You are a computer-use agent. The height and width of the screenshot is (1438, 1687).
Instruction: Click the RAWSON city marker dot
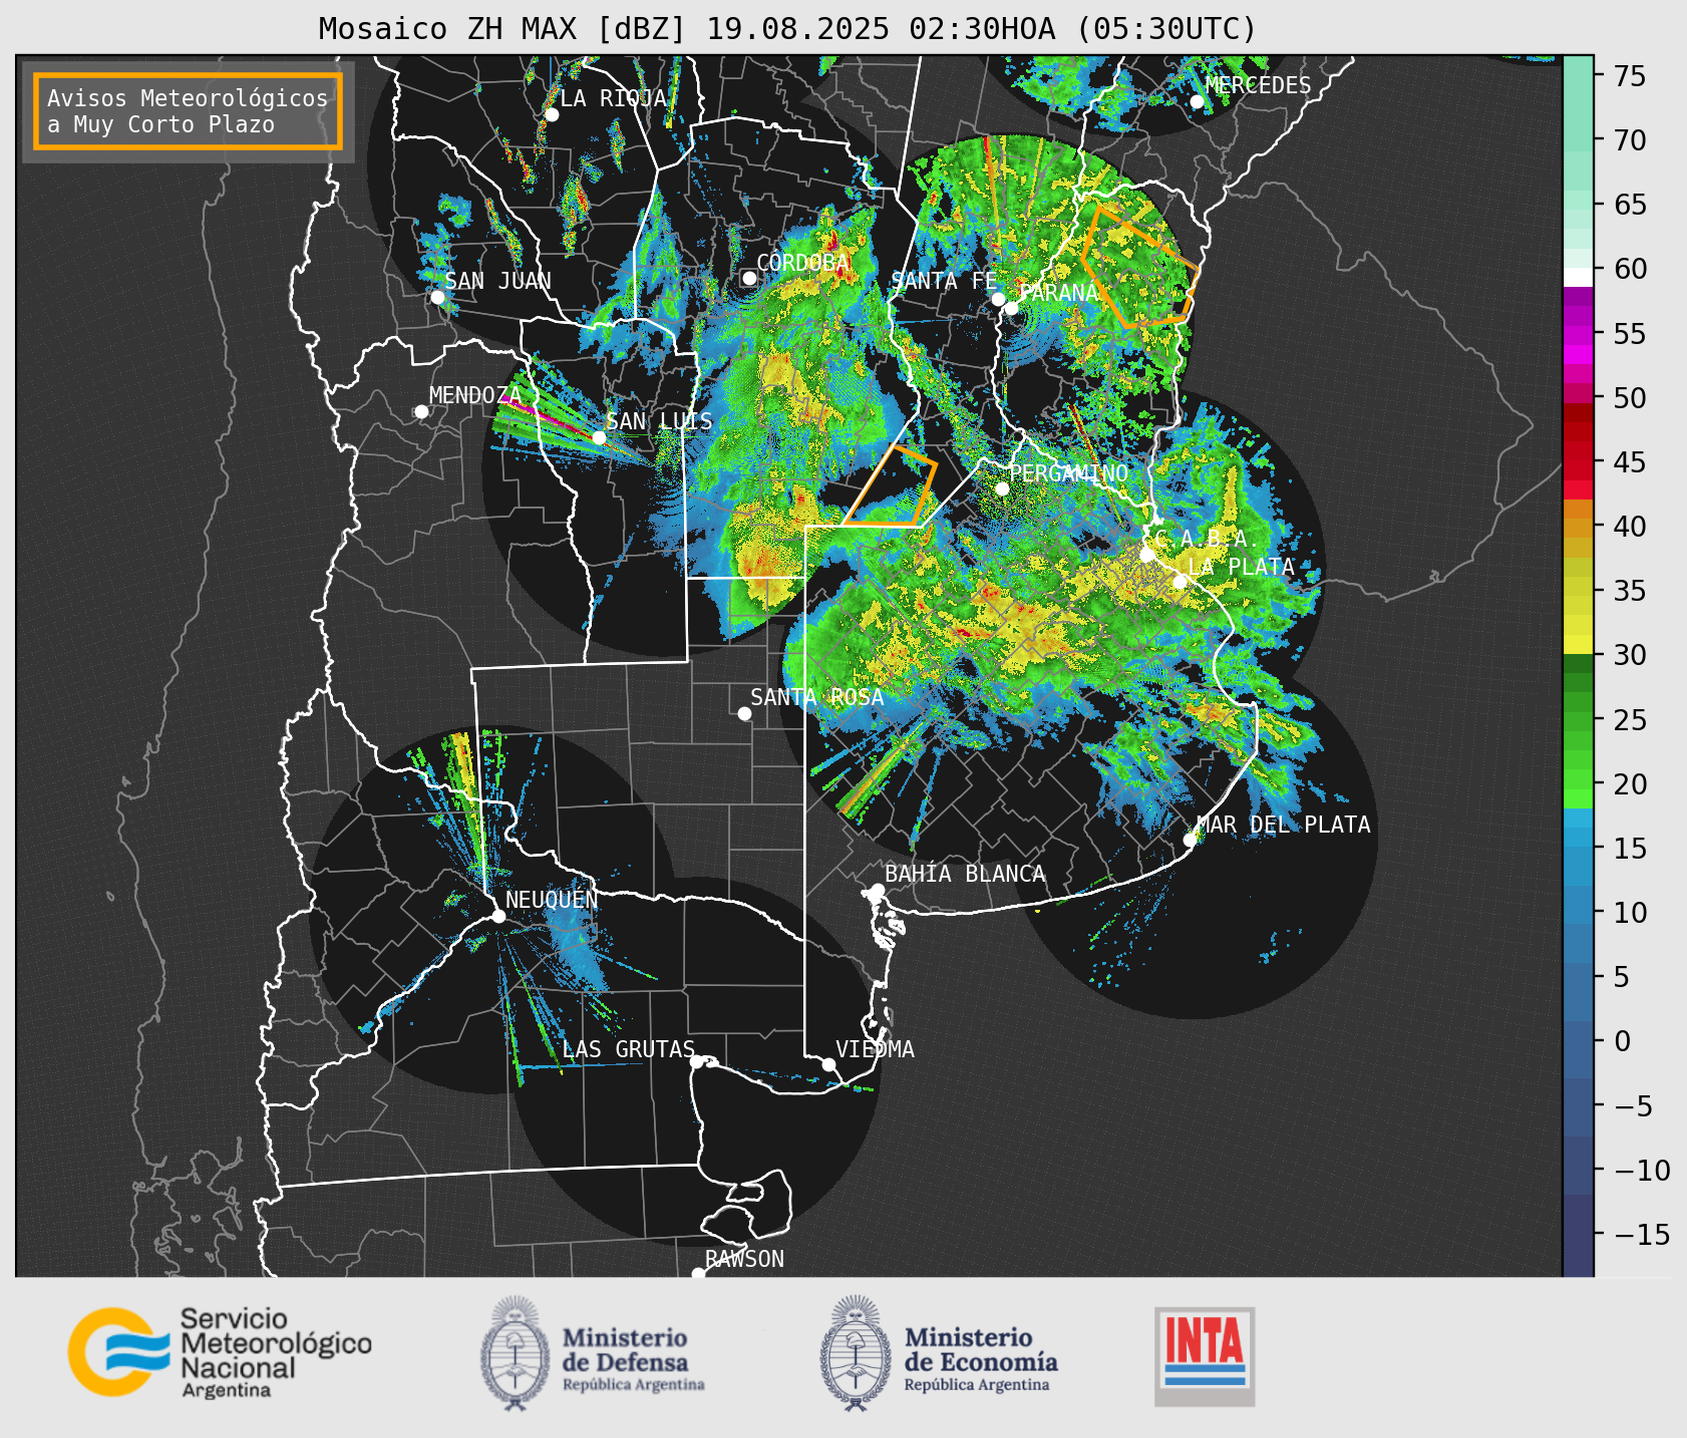pyautogui.click(x=698, y=1274)
